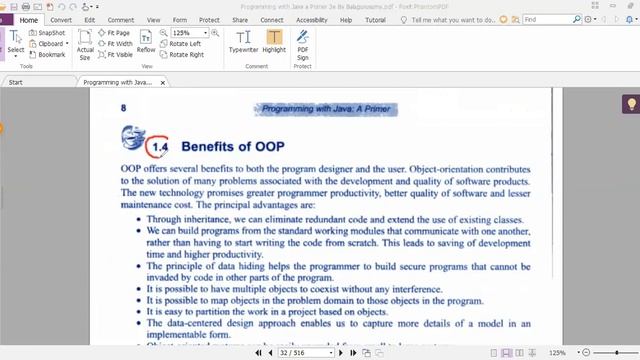Open the Comment ribbon tab

(x=120, y=20)
